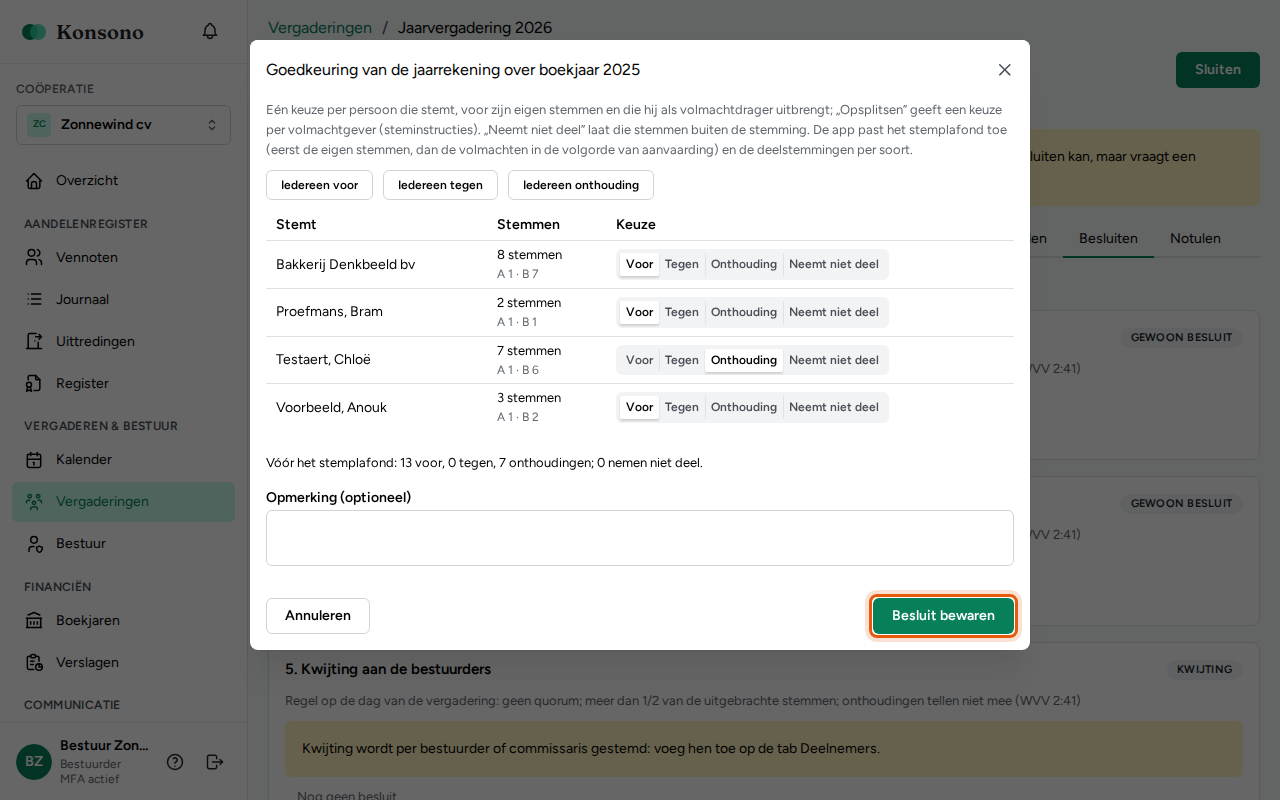
Task: Click the Overzicht home icon
Action: point(34,181)
